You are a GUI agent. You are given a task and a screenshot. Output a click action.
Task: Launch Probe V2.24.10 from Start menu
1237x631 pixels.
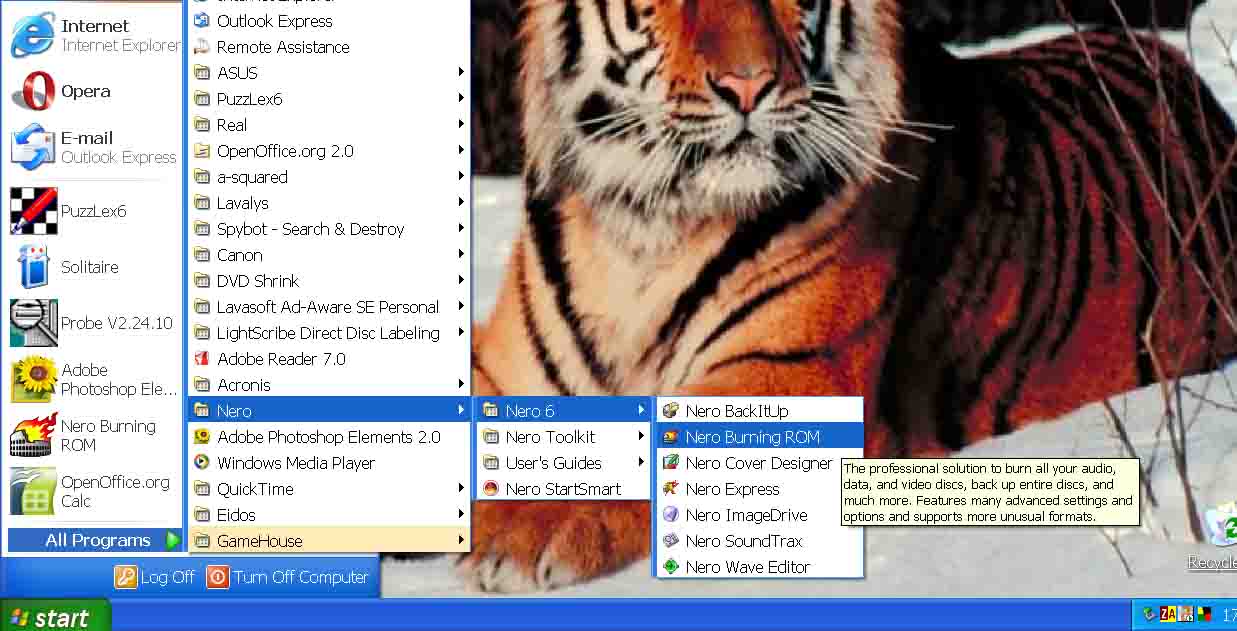click(x=95, y=323)
